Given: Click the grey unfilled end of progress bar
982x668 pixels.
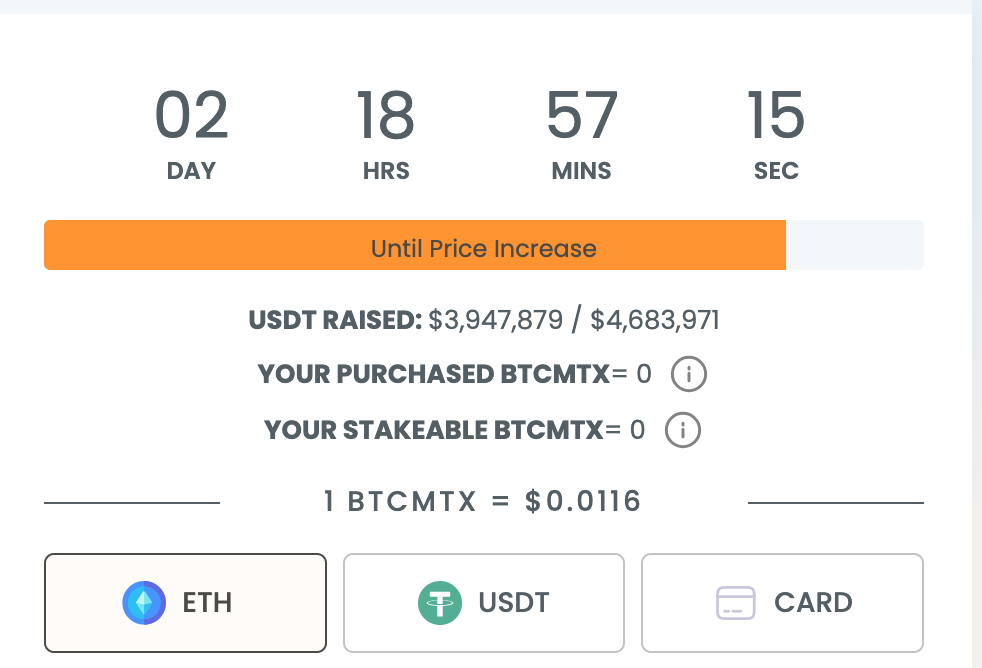Looking at the screenshot, I should (x=855, y=245).
